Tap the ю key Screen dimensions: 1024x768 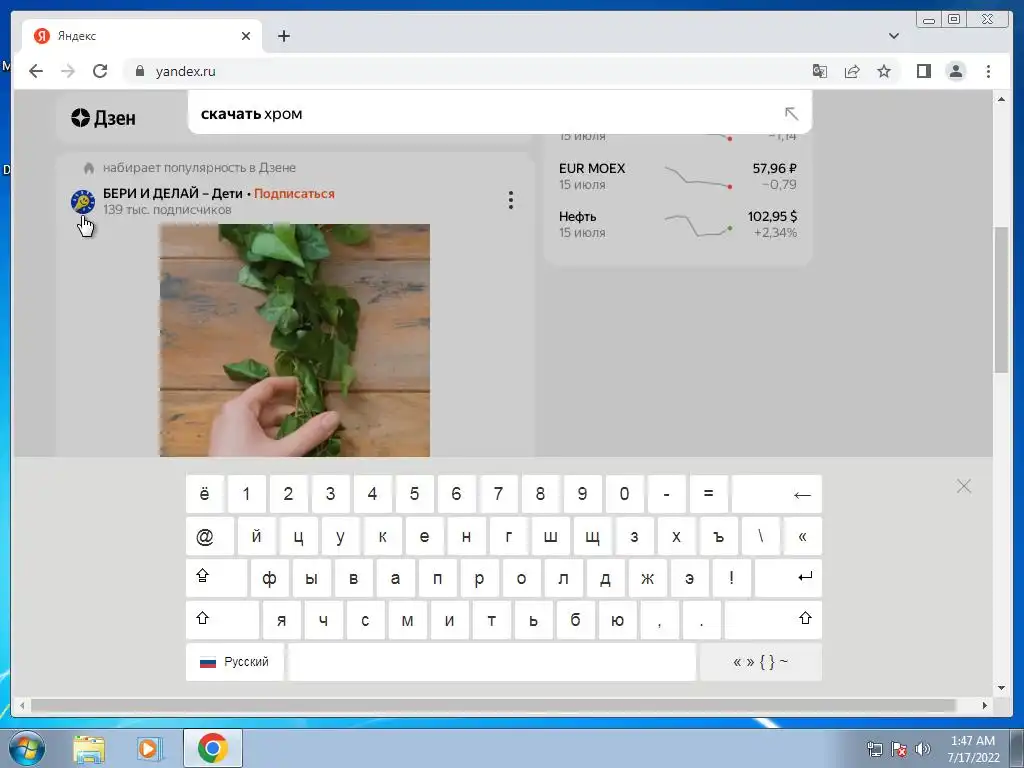click(x=617, y=620)
